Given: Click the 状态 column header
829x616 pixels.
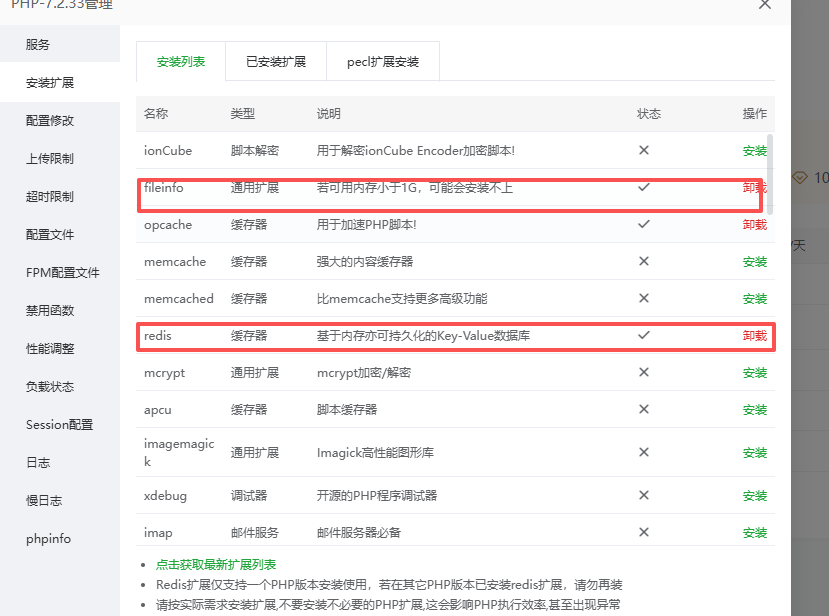Looking at the screenshot, I should 649,114.
